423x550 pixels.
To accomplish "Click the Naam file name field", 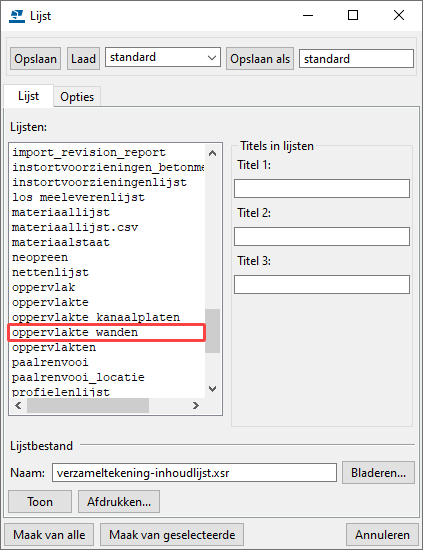I will point(194,473).
